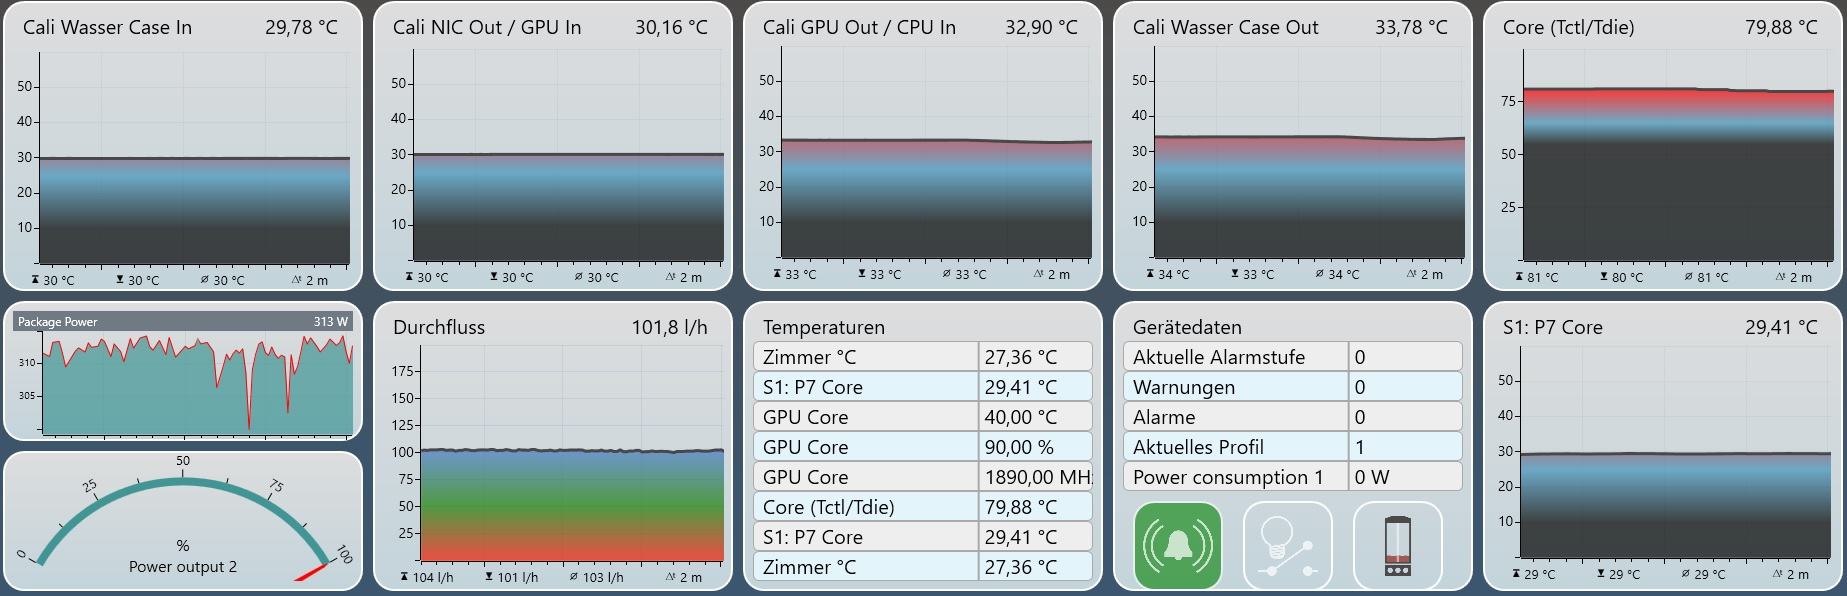The height and width of the screenshot is (596, 1847).
Task: Click the 29,41 °C value in the S1: P7 Core chart header
Action: (x=1781, y=328)
